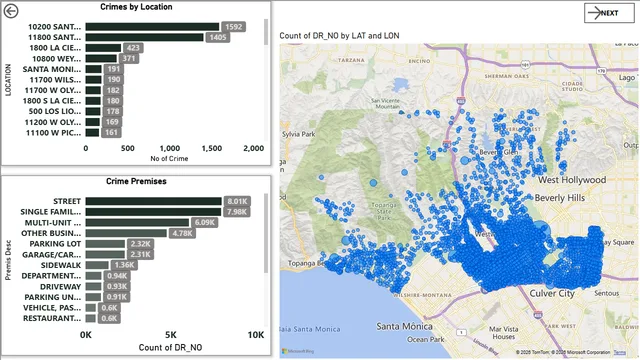Select the SINGLE FAMIL... premises bar
640x360 pixels.
point(153,212)
